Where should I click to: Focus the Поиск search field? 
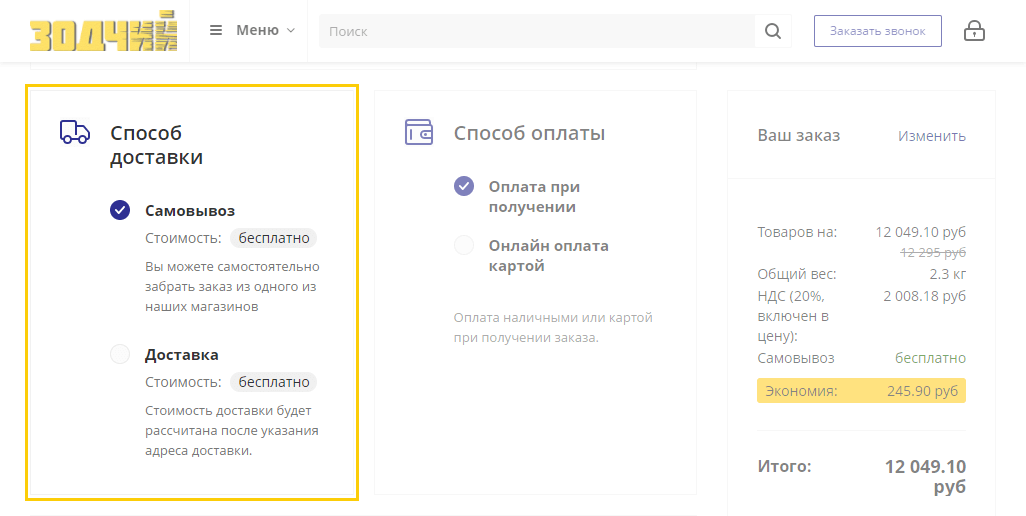point(536,31)
